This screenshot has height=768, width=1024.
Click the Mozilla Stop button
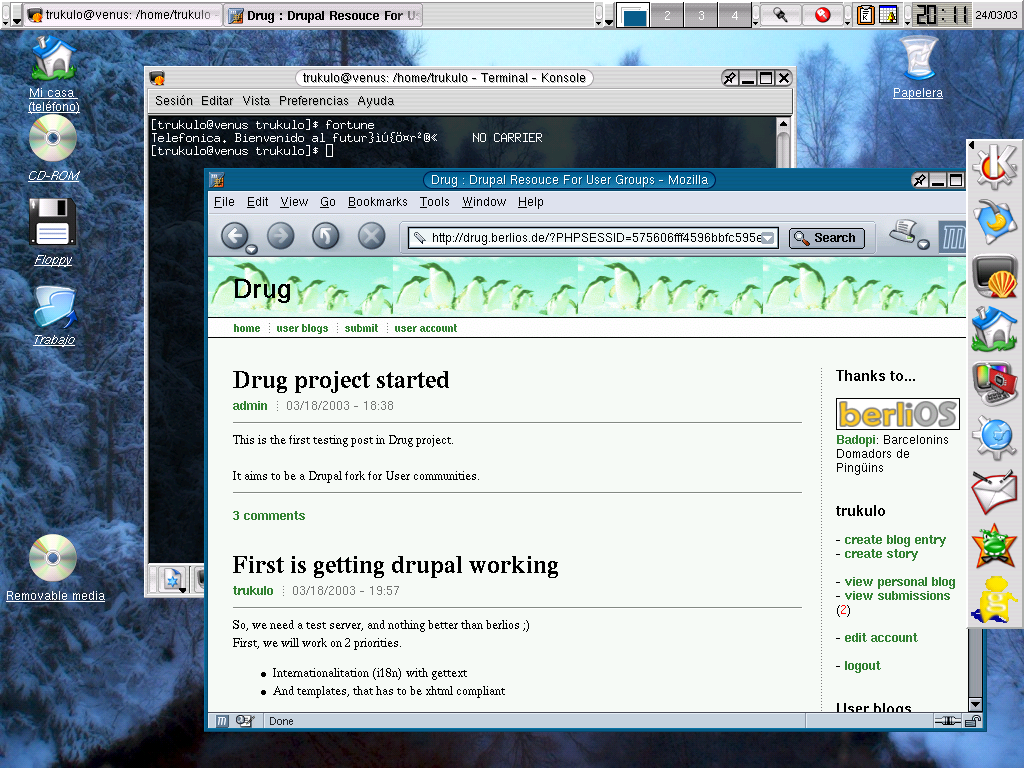pos(372,236)
